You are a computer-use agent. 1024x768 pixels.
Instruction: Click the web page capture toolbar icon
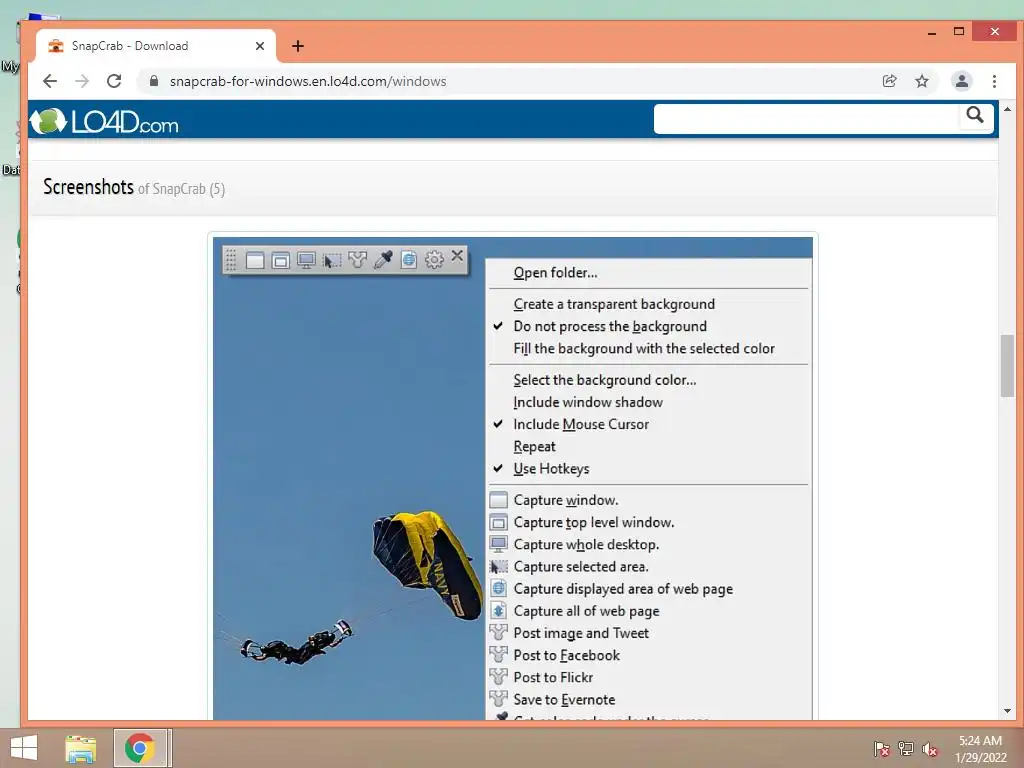point(409,260)
